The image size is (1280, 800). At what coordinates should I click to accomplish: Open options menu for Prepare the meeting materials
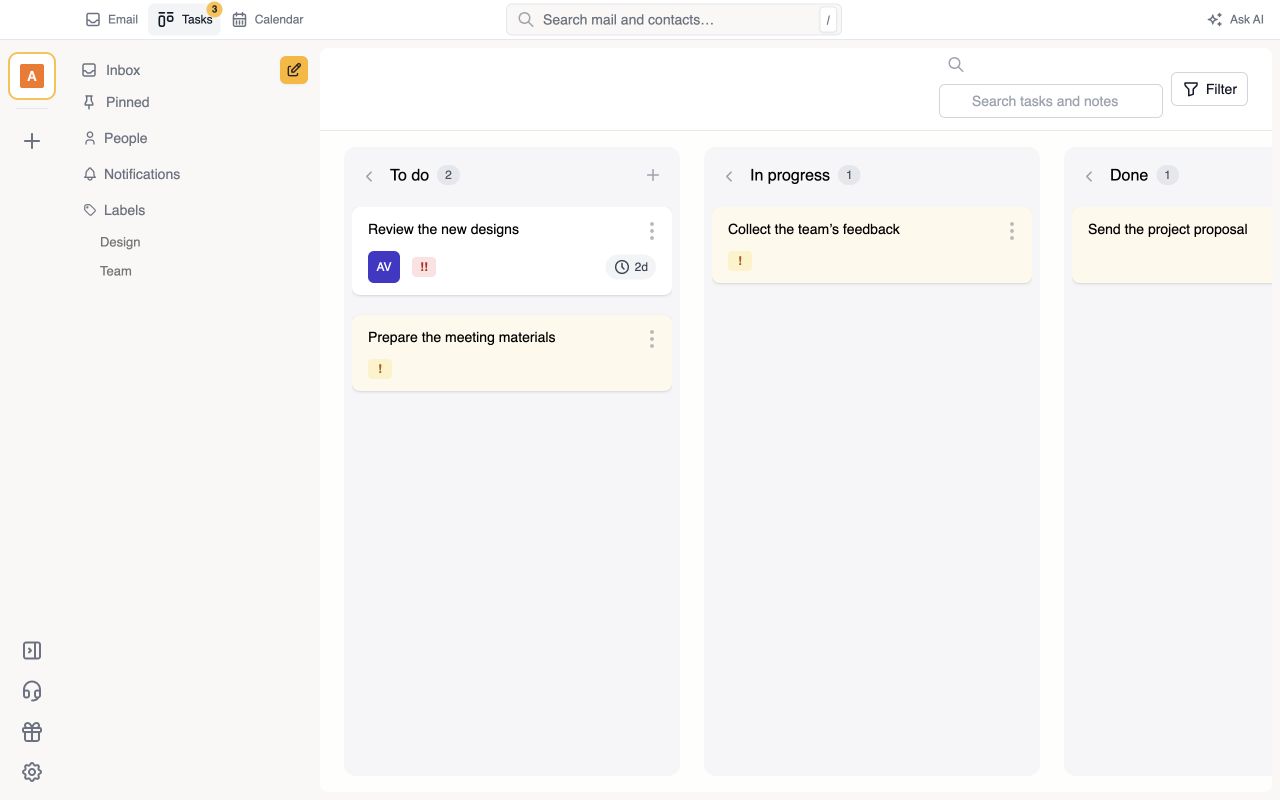click(x=652, y=339)
